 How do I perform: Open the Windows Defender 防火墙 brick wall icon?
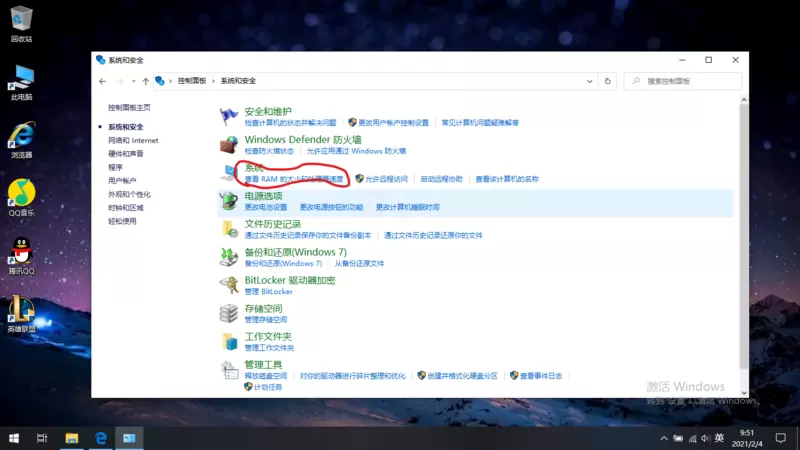[229, 144]
